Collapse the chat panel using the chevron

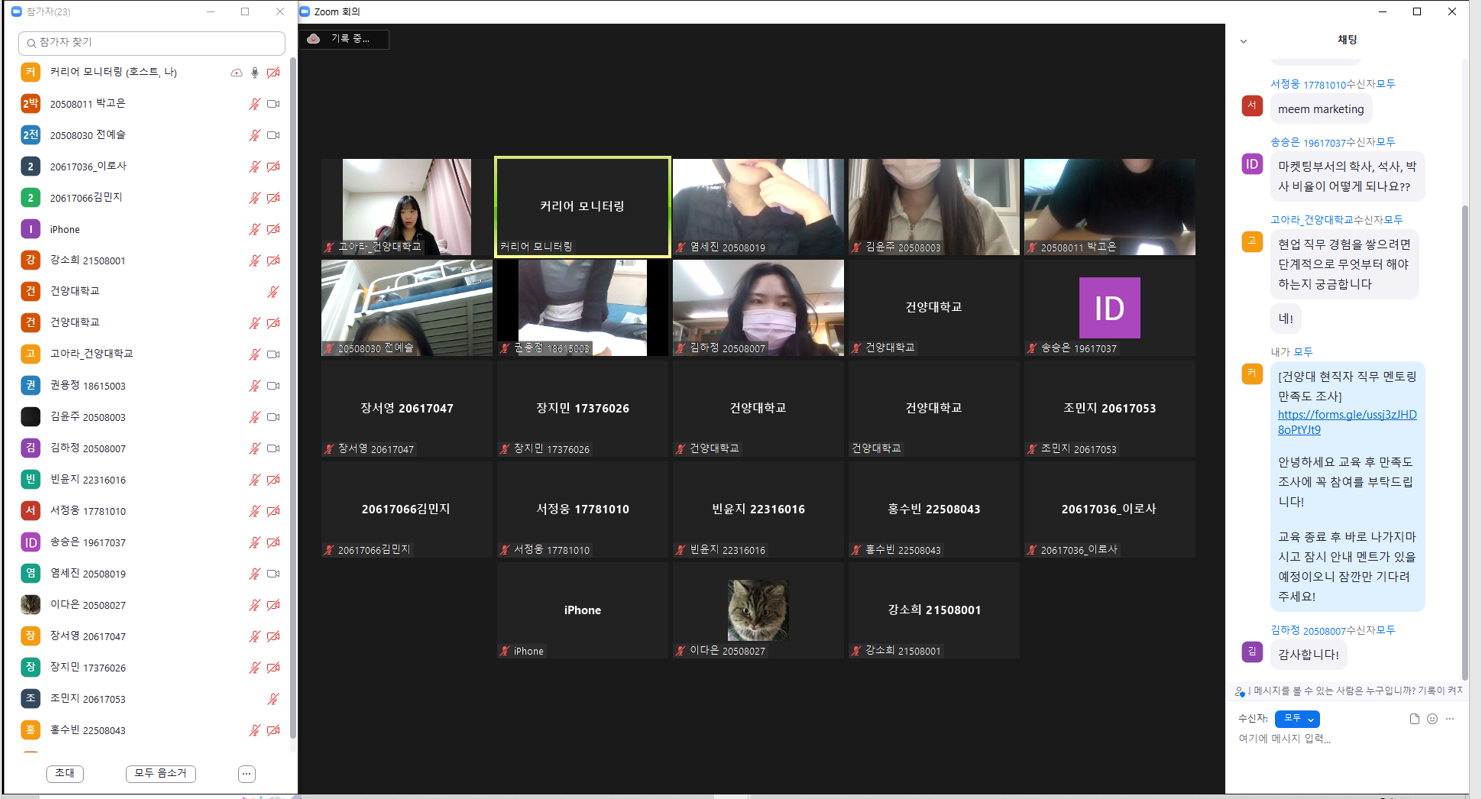(1243, 41)
